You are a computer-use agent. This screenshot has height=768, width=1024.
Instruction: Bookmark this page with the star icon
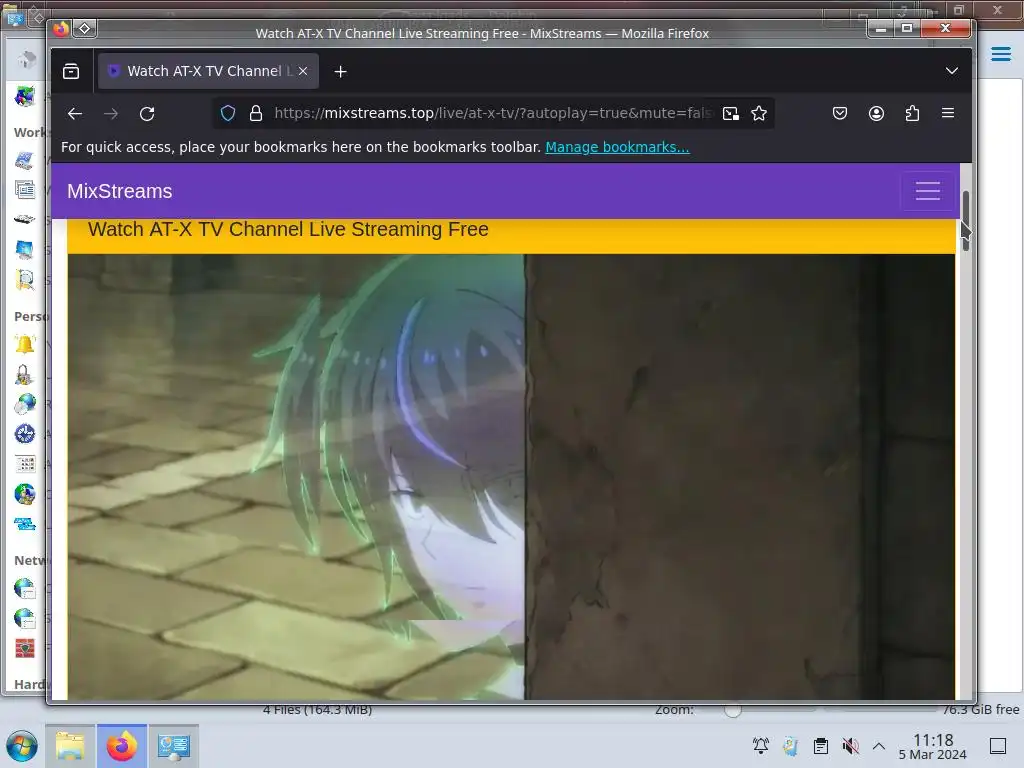point(759,114)
